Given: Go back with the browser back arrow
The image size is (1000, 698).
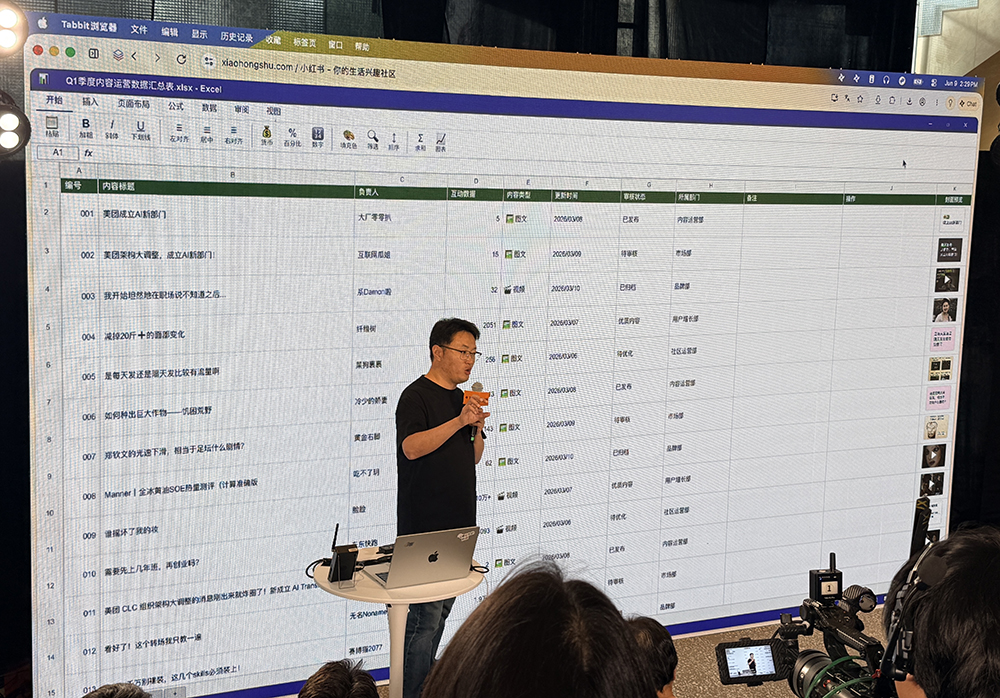Looking at the screenshot, I should (x=135, y=56).
